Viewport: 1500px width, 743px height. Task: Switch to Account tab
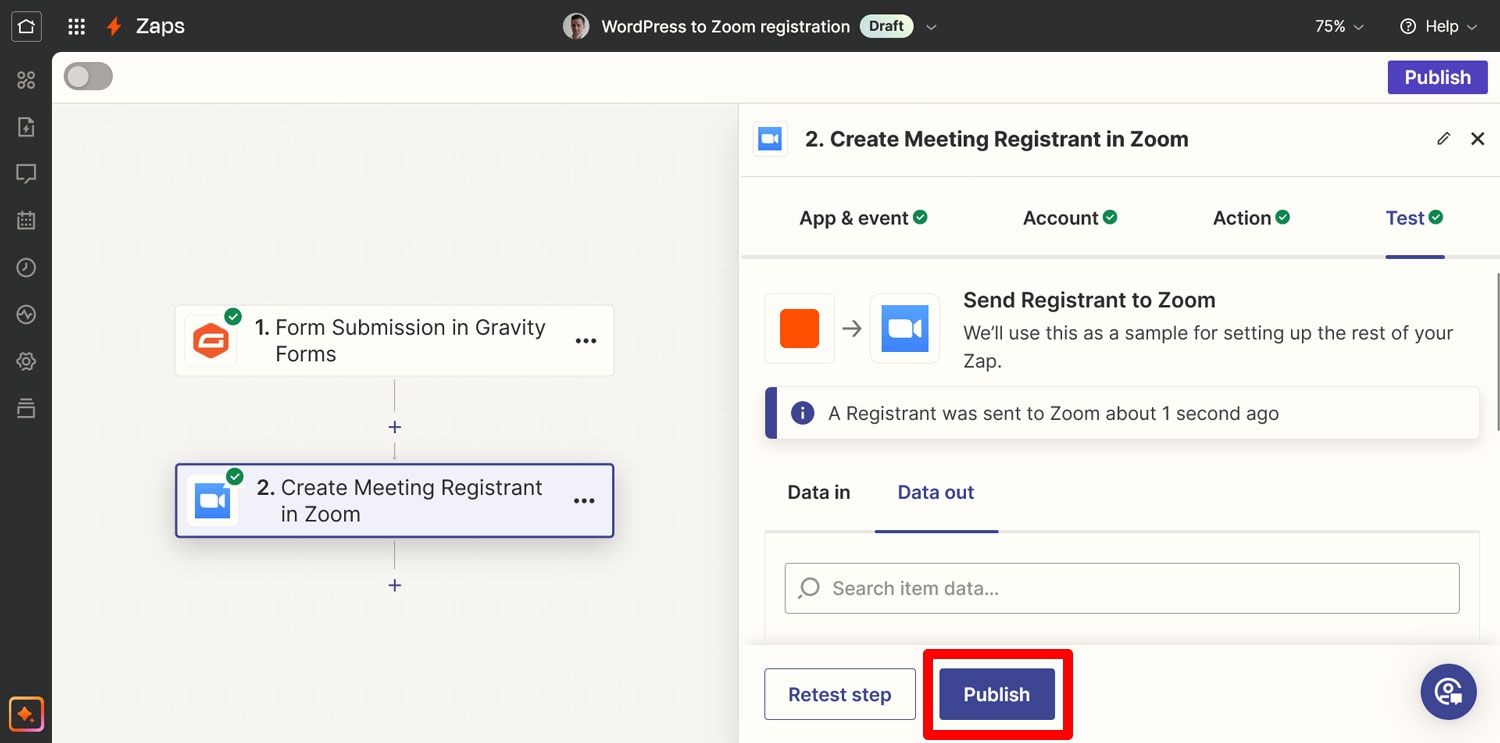1070,218
